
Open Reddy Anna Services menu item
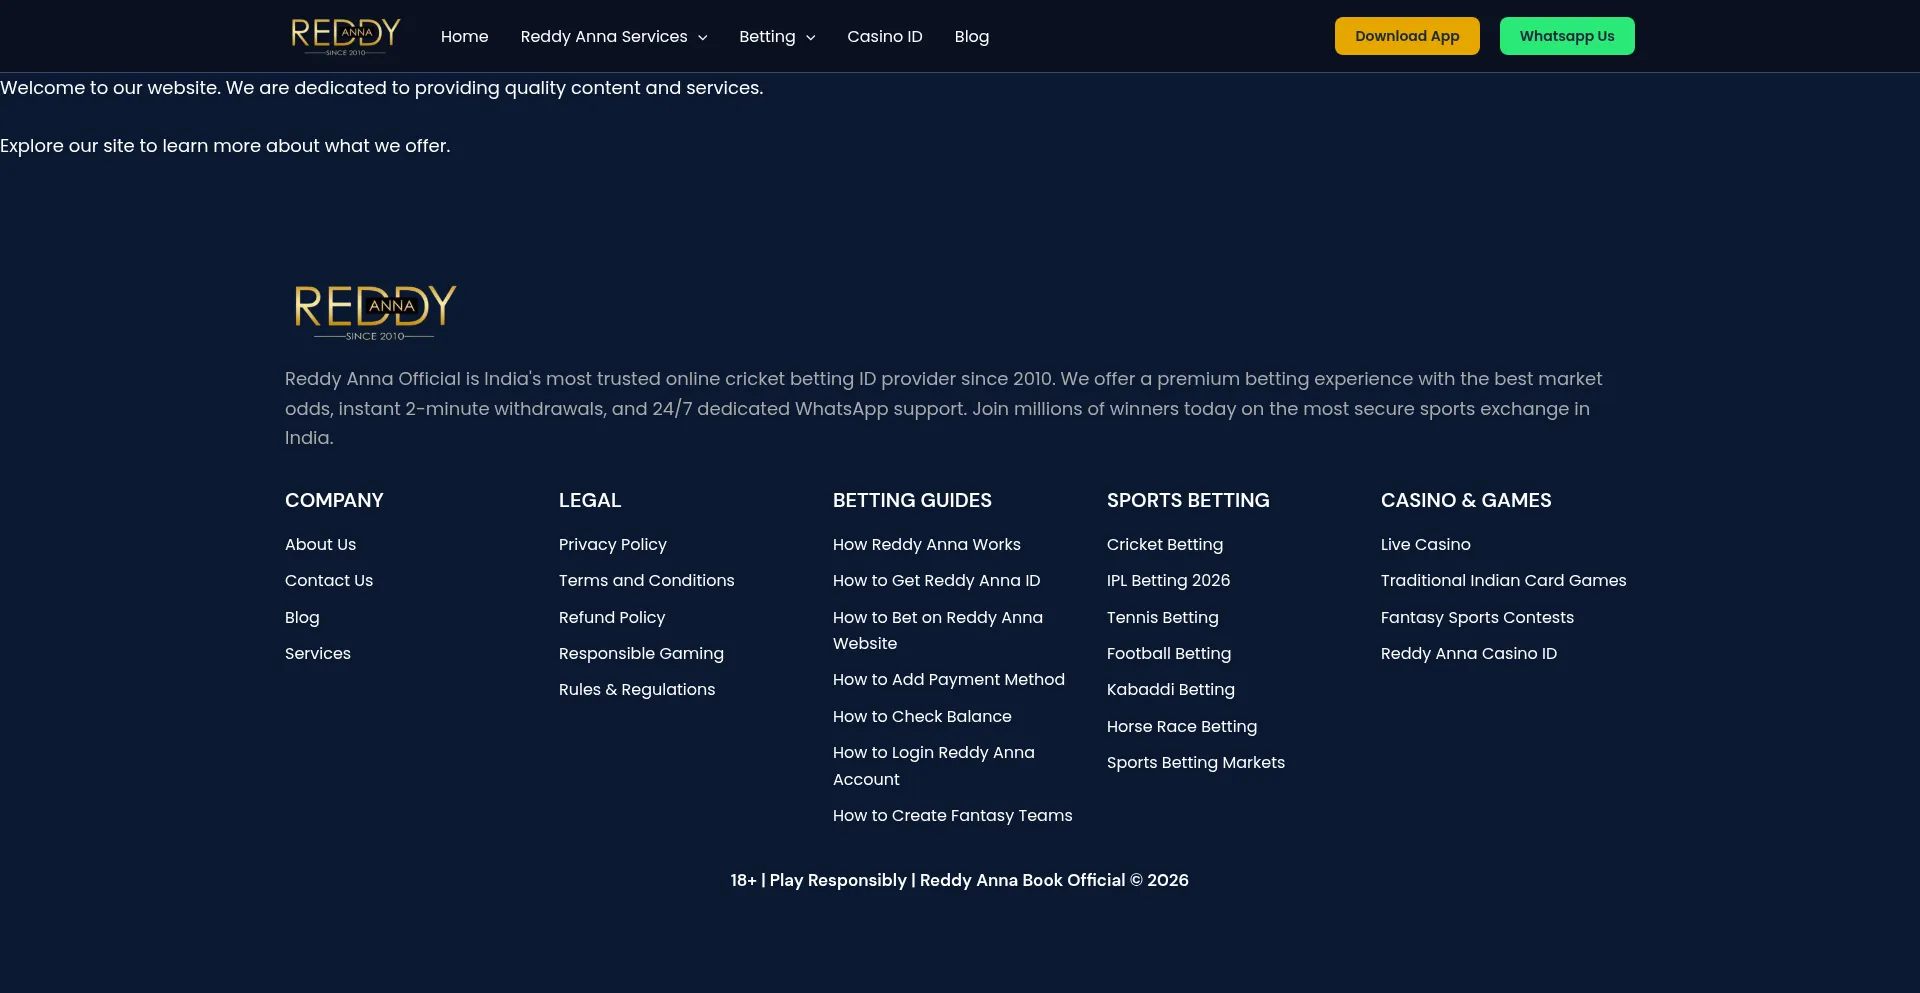pyautogui.click(x=604, y=36)
